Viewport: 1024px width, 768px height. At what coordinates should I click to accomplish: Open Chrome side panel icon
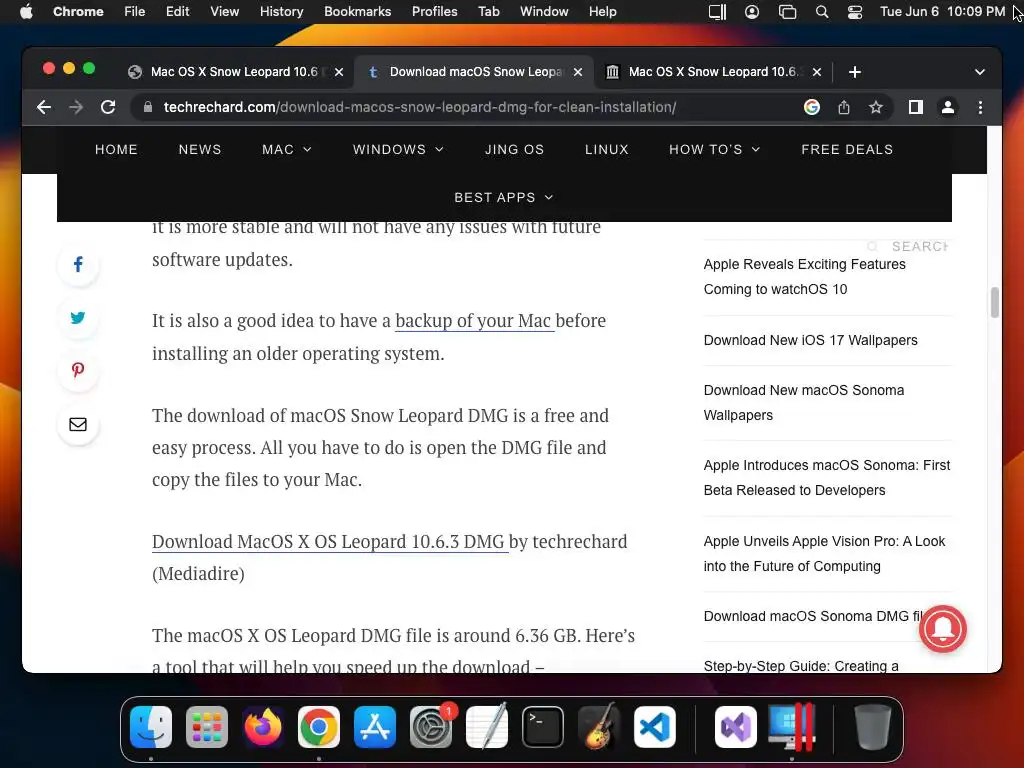pos(916,107)
